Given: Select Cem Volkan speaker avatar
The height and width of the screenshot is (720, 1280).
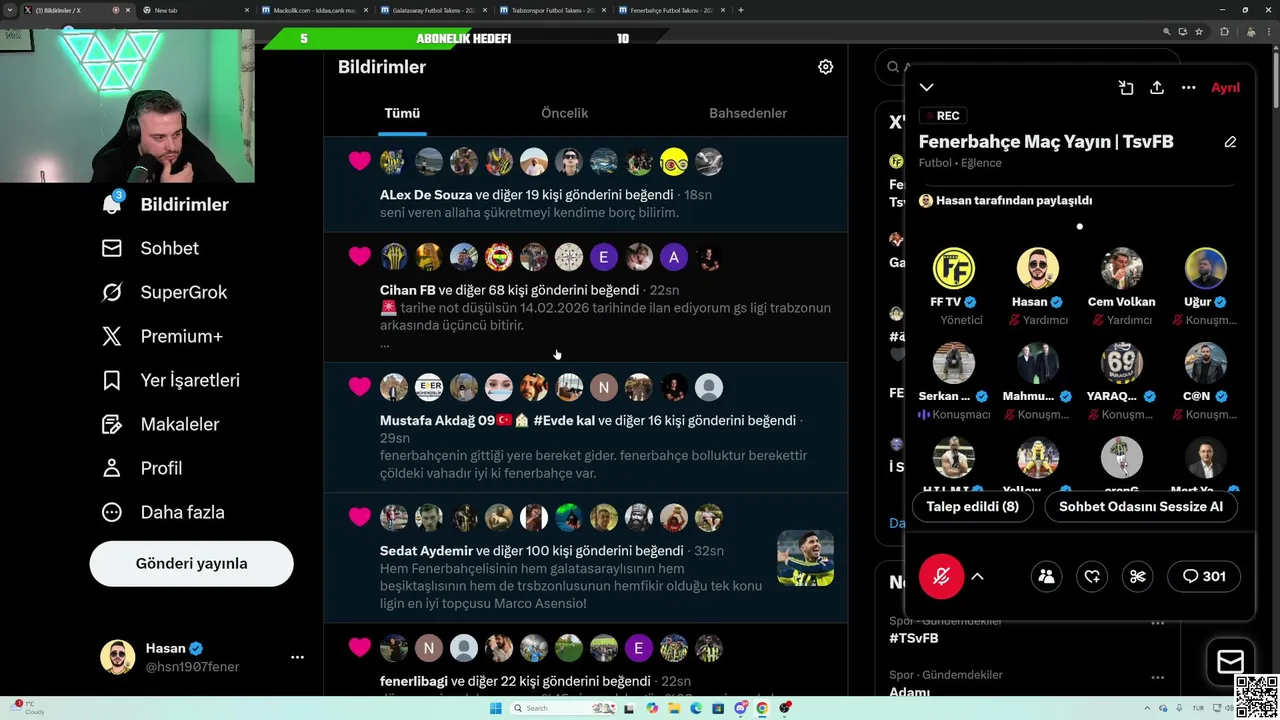Looking at the screenshot, I should click(x=1122, y=268).
